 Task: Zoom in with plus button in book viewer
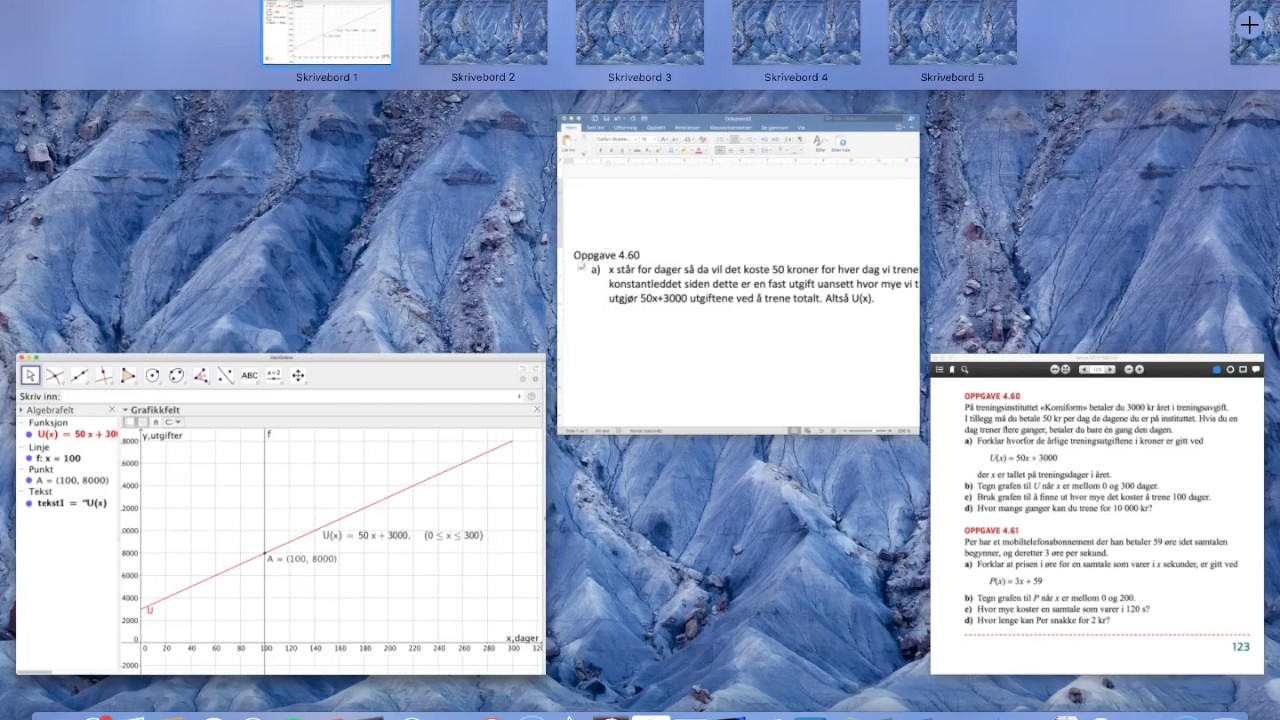(x=1139, y=369)
